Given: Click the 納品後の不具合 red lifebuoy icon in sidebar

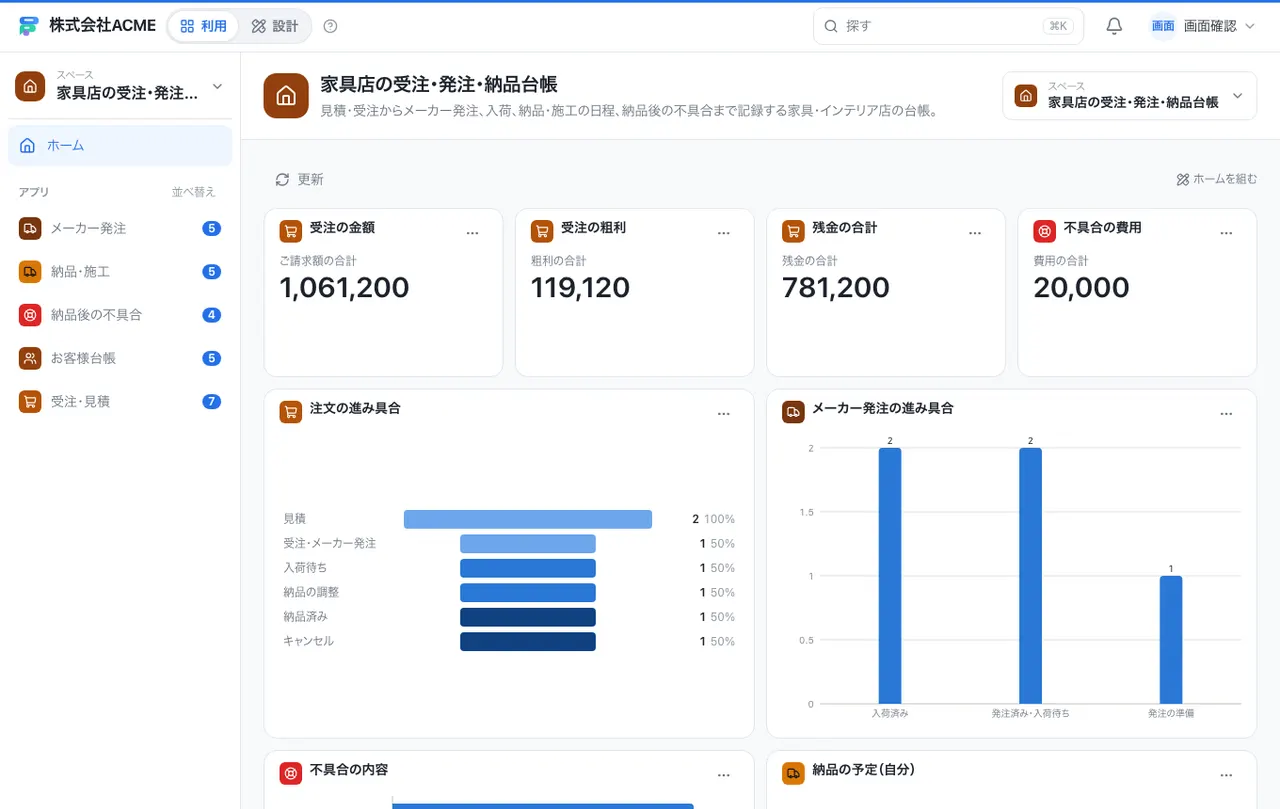Looking at the screenshot, I should pyautogui.click(x=30, y=315).
